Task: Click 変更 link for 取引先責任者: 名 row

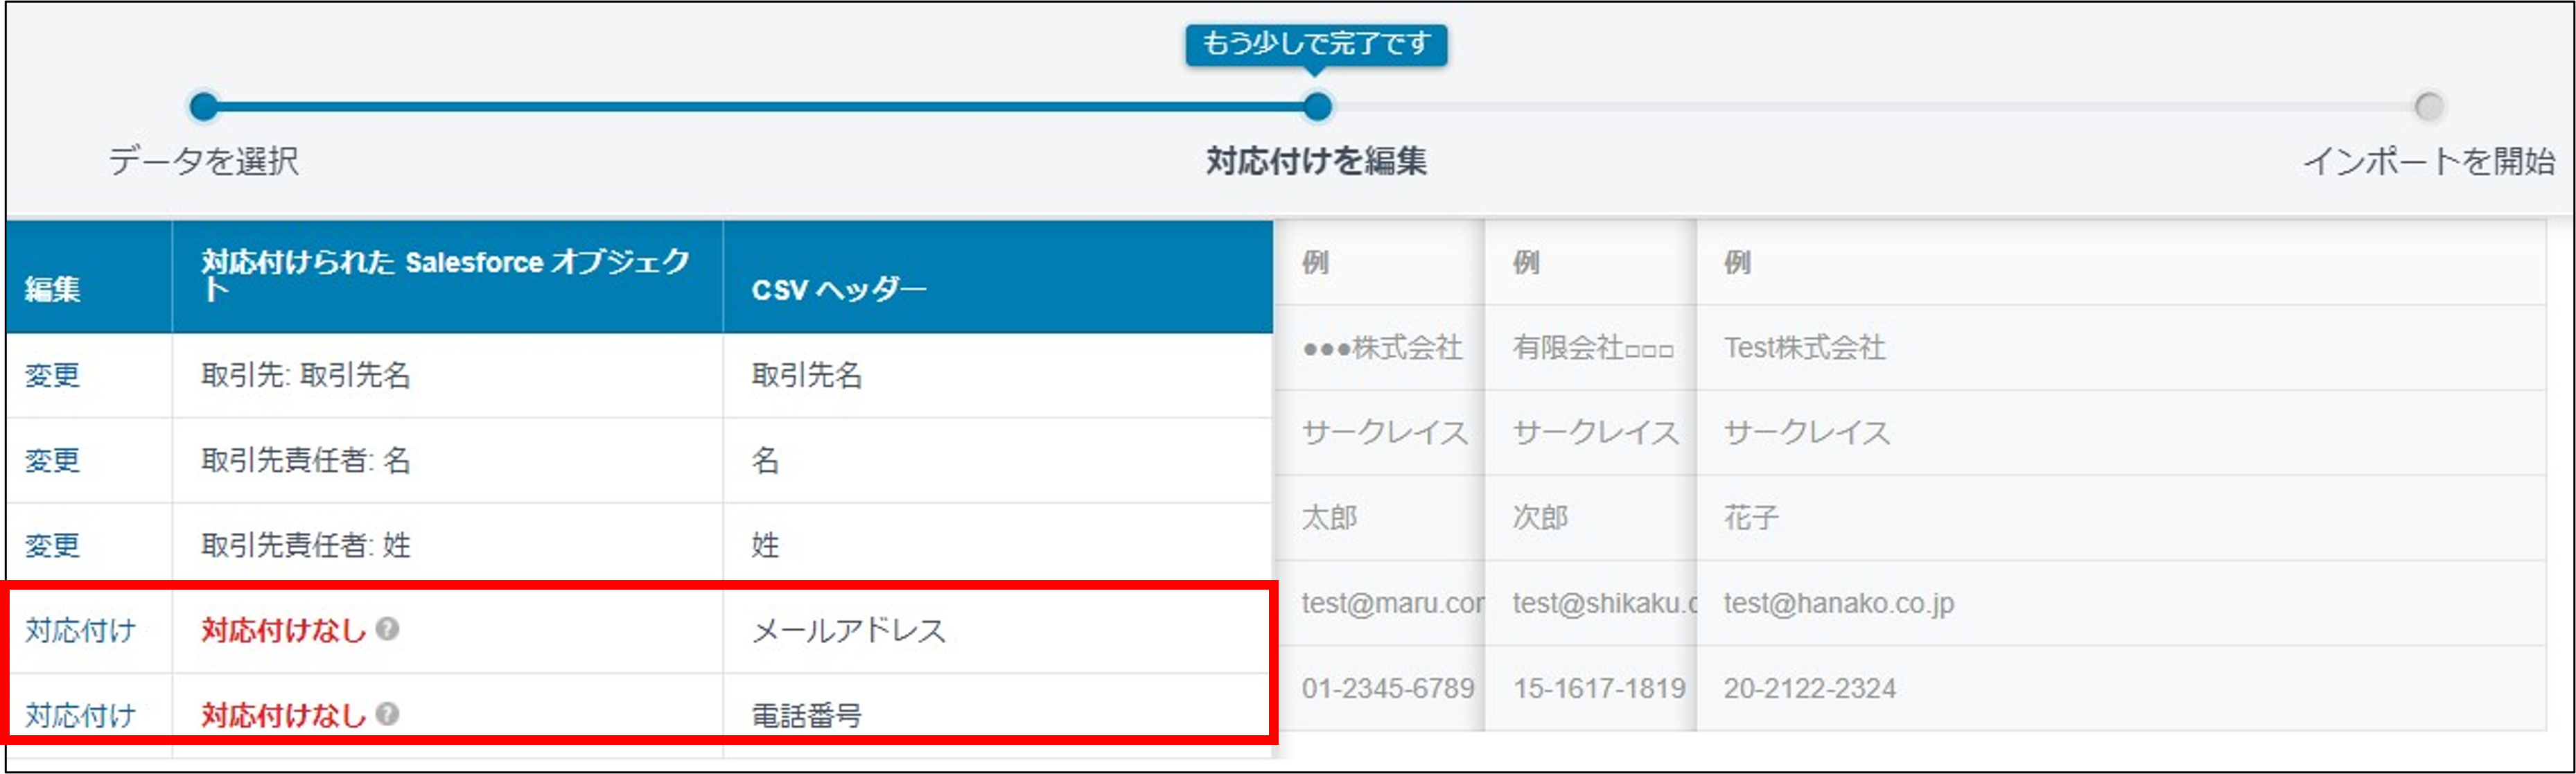Action: [52, 460]
